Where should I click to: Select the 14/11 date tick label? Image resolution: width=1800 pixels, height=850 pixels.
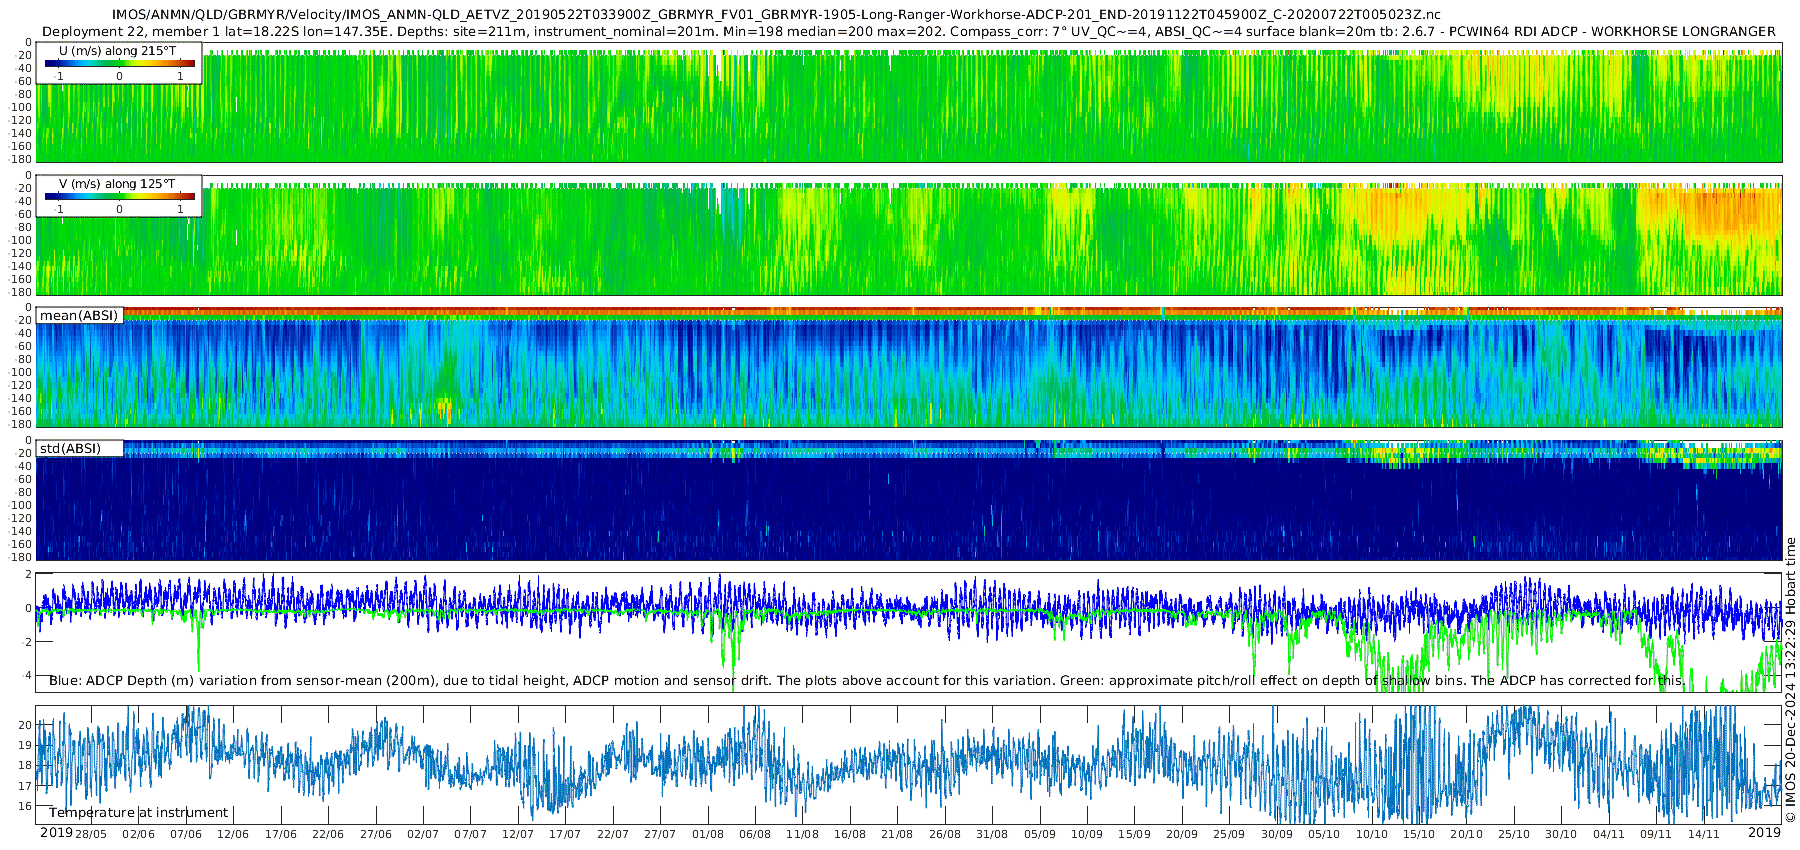1703,834
